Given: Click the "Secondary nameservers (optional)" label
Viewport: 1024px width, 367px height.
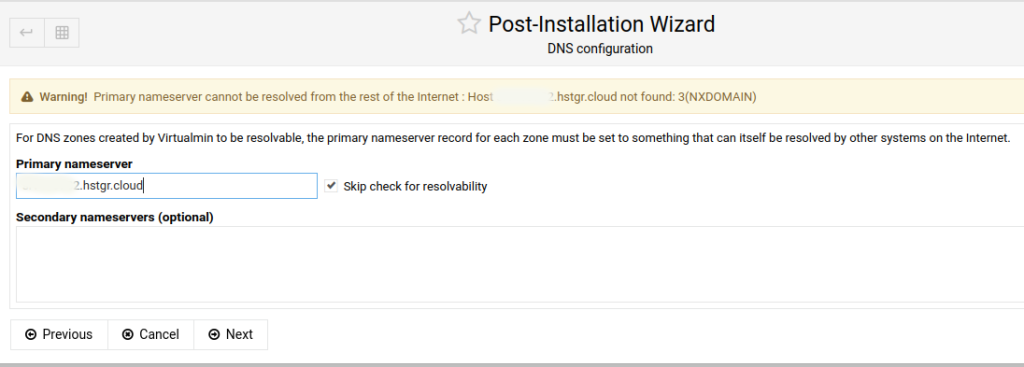Looking at the screenshot, I should tap(115, 217).
